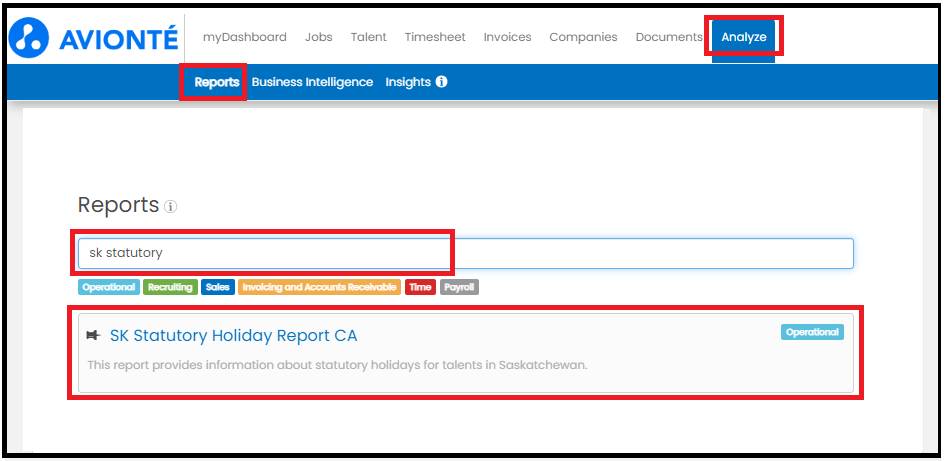Click the Operational badge on report card
This screenshot has width=946, height=461.
click(812, 332)
